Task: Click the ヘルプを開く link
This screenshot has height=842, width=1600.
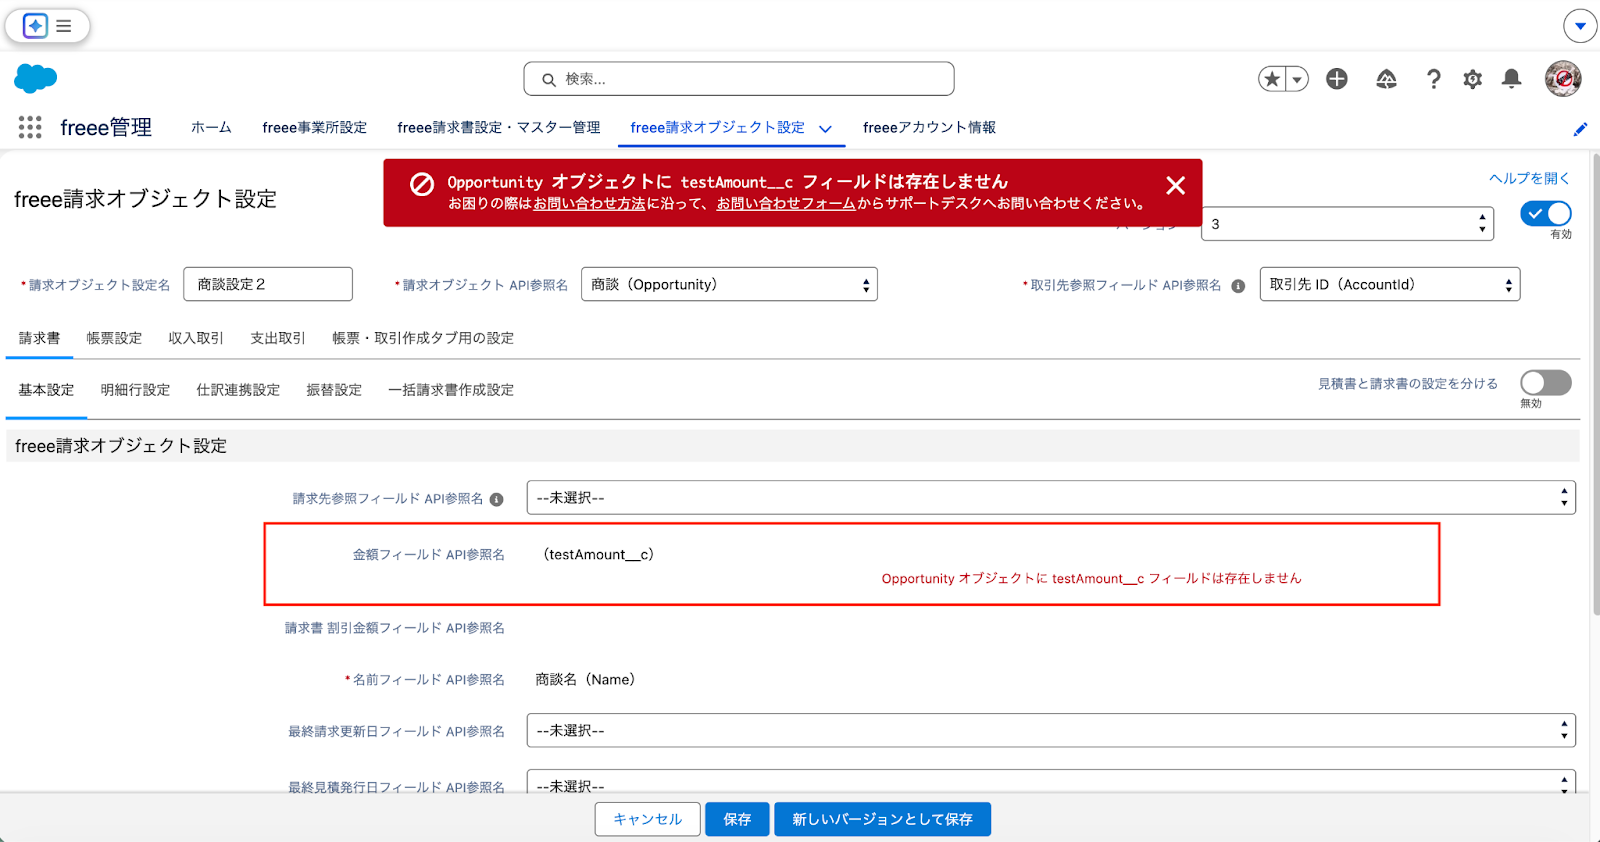Action: [x=1529, y=178]
